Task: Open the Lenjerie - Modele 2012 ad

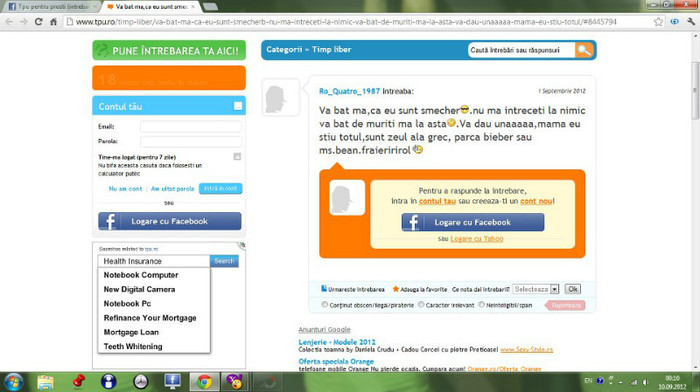Action: click(x=337, y=342)
